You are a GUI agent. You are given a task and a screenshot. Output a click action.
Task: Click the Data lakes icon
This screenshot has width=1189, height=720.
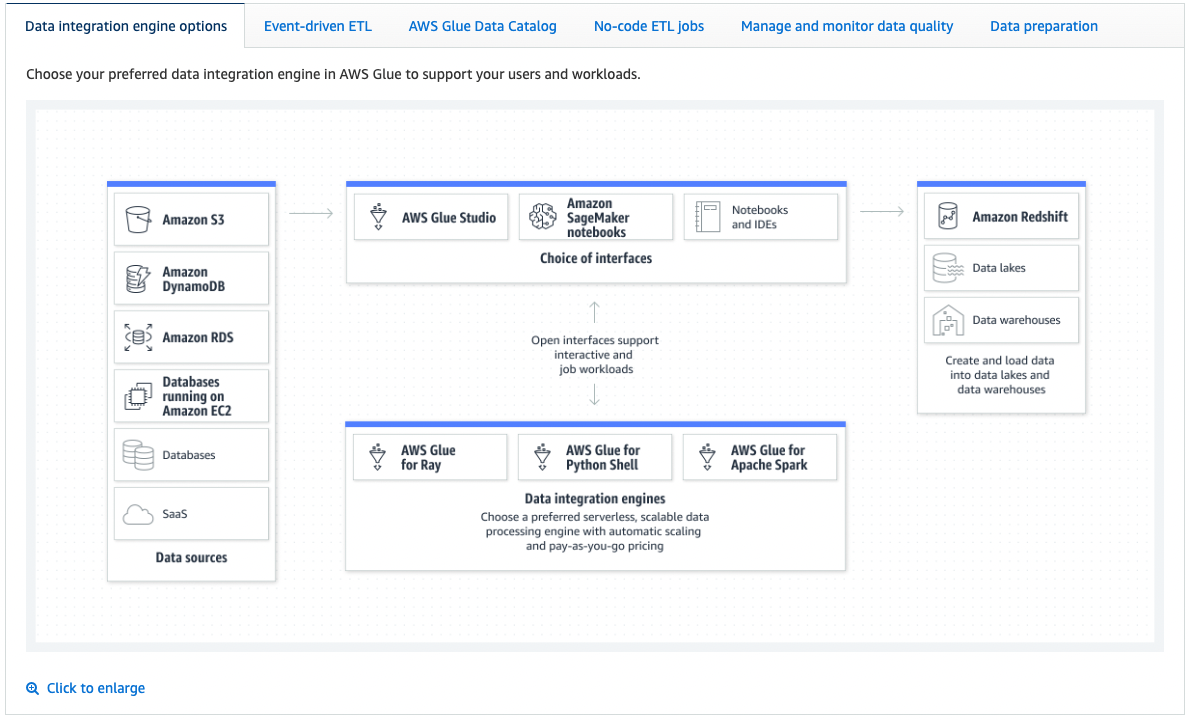[x=948, y=268]
